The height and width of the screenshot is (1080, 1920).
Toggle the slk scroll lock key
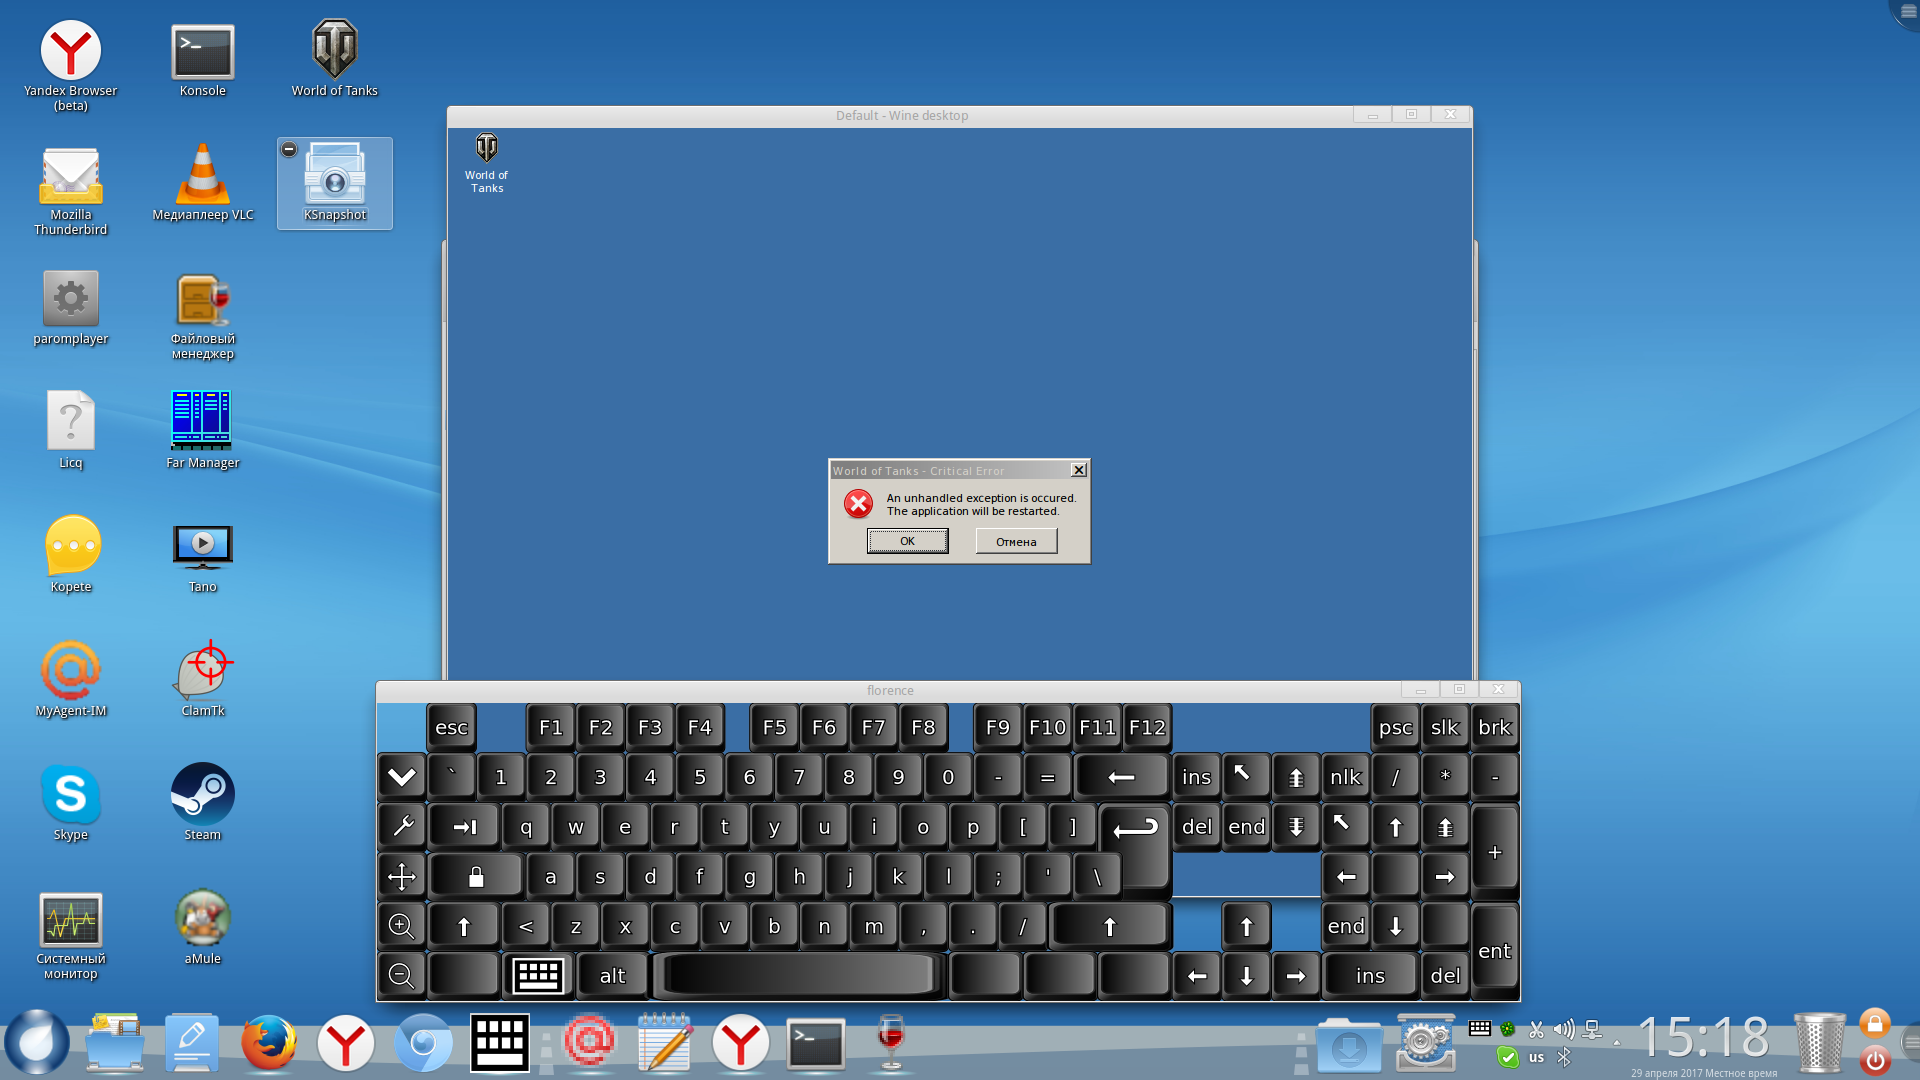point(1444,728)
